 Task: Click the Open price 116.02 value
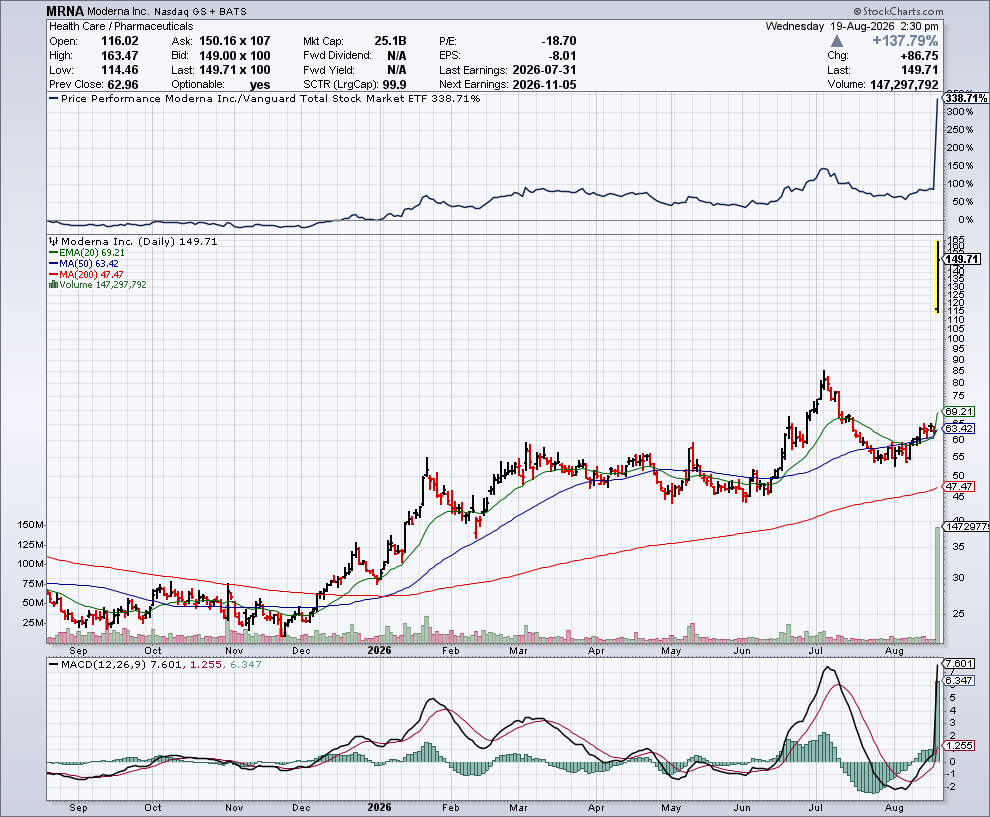click(119, 41)
